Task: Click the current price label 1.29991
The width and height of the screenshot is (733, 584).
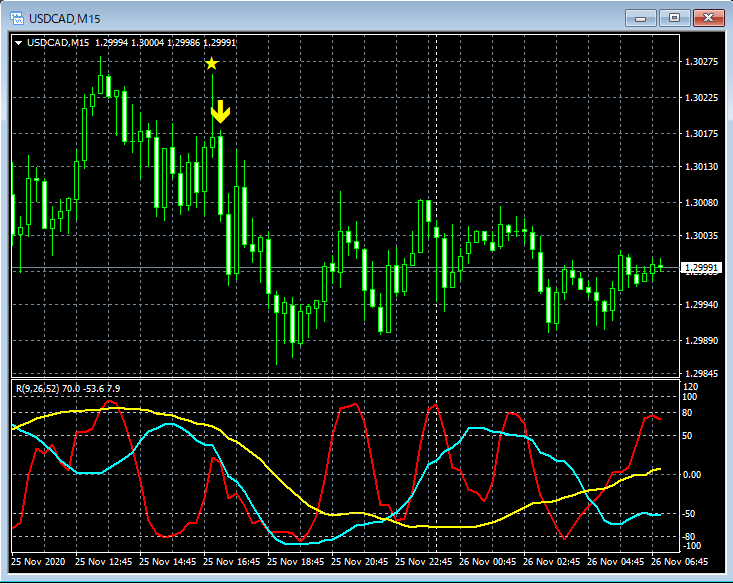Action: [700, 268]
